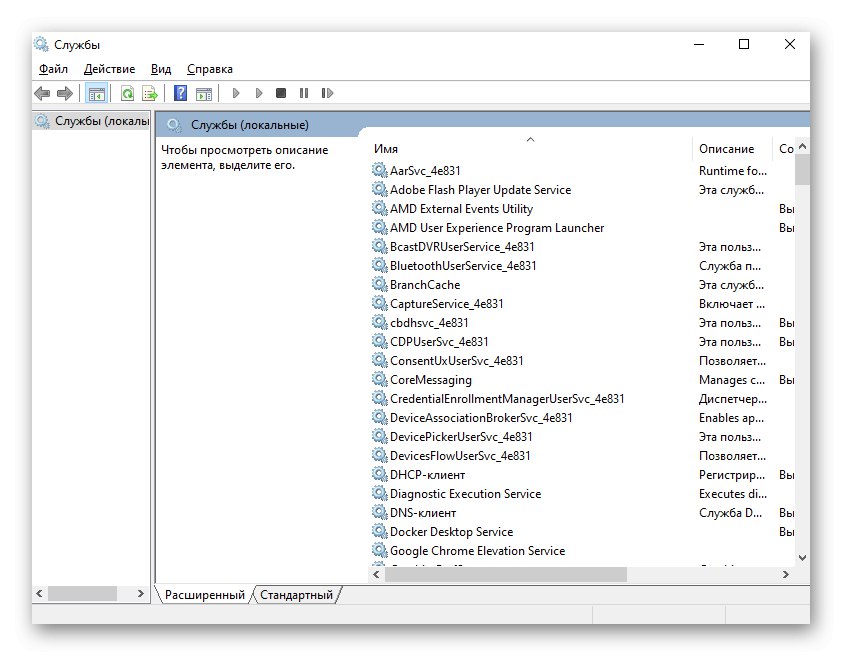Switch to the Стандартный tab
Image resolution: width=842 pixels, height=656 pixels.
(x=297, y=594)
